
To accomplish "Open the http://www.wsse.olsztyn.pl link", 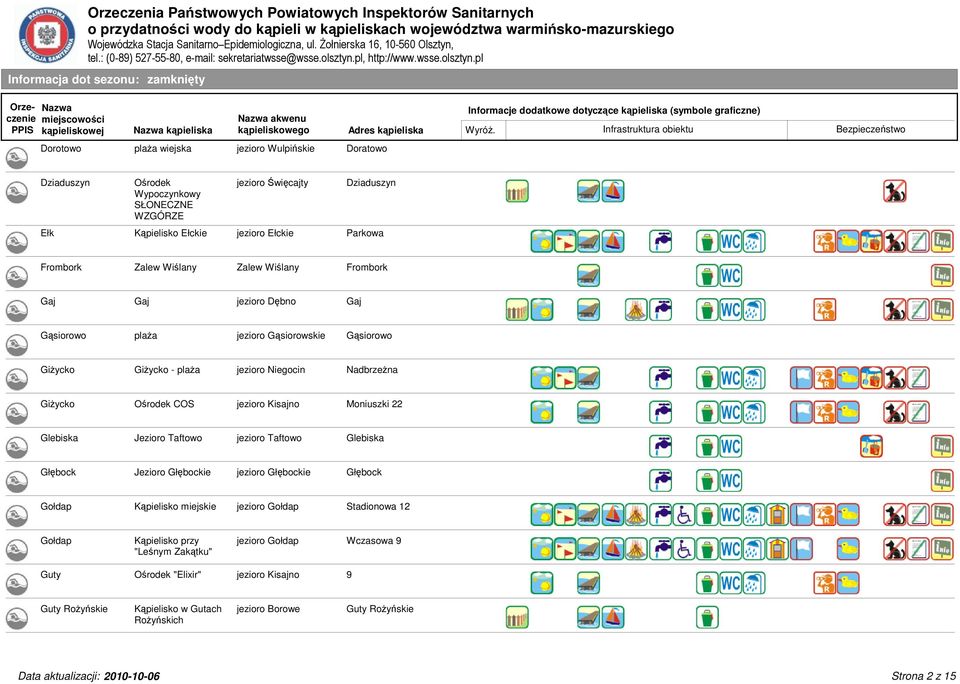I will [426, 59].
